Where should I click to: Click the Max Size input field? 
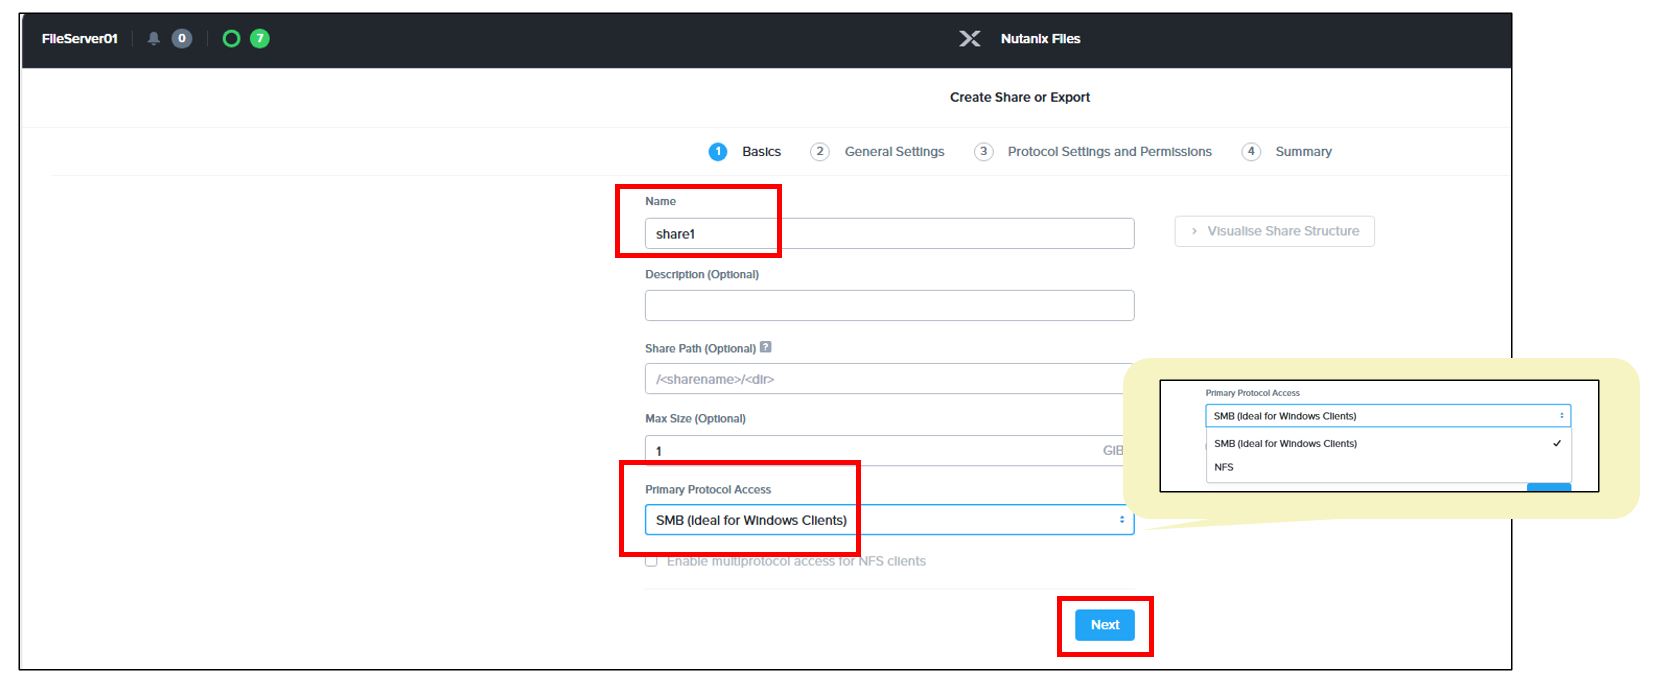[x=889, y=450]
